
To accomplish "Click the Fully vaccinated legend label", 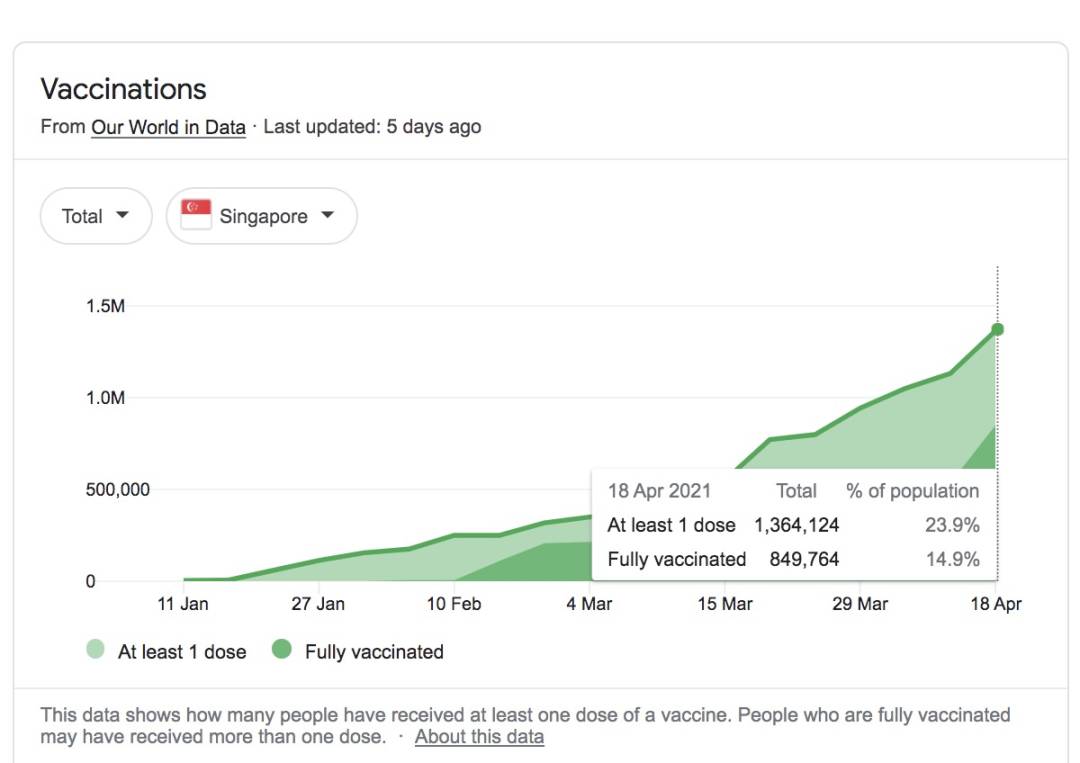I will point(374,652).
